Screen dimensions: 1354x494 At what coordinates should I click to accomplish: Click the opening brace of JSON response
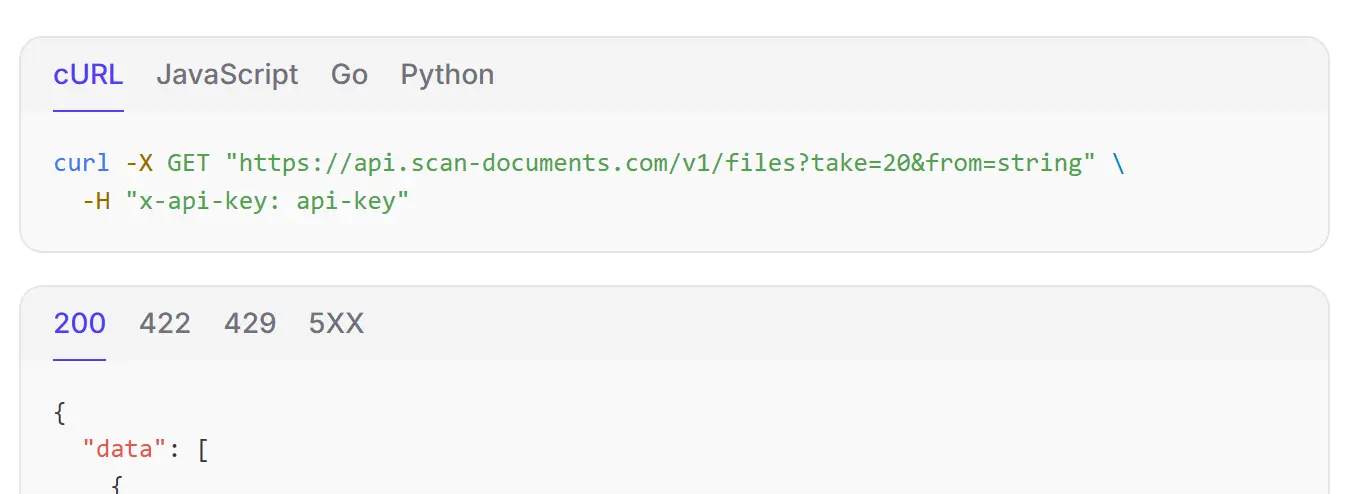61,411
